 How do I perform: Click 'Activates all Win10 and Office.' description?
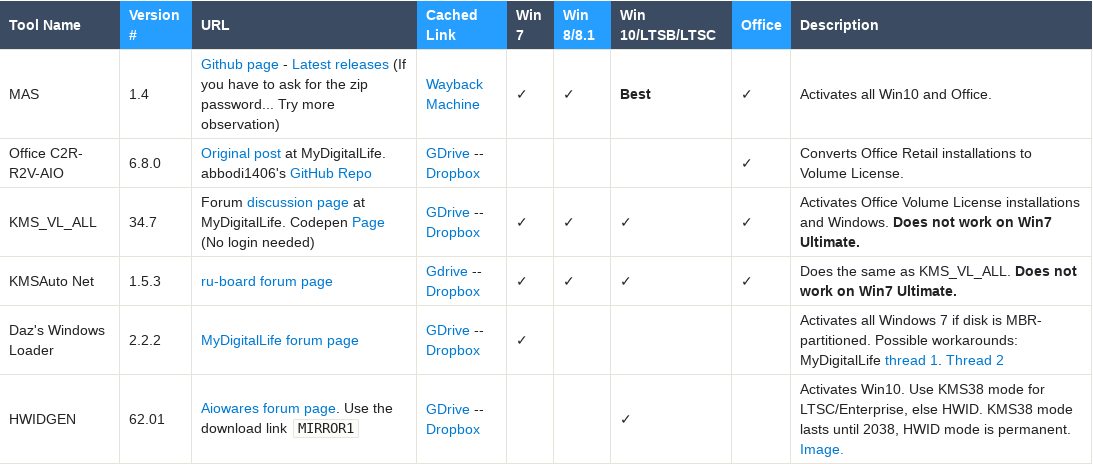[x=895, y=94]
